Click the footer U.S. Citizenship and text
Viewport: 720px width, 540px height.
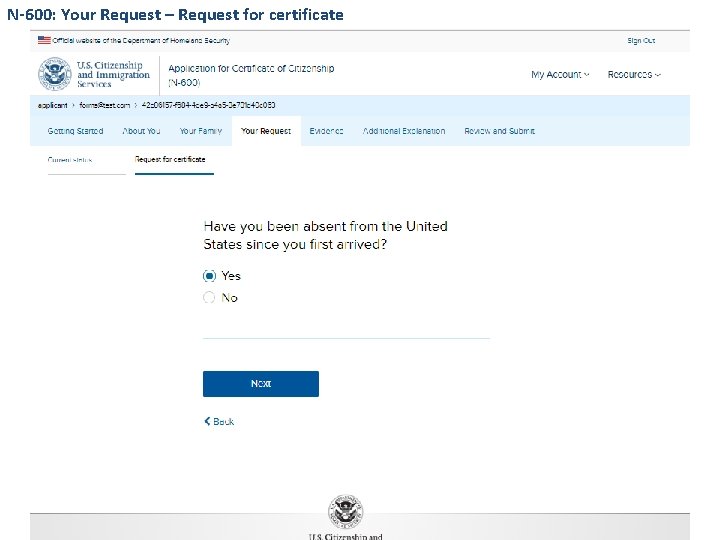(345, 536)
